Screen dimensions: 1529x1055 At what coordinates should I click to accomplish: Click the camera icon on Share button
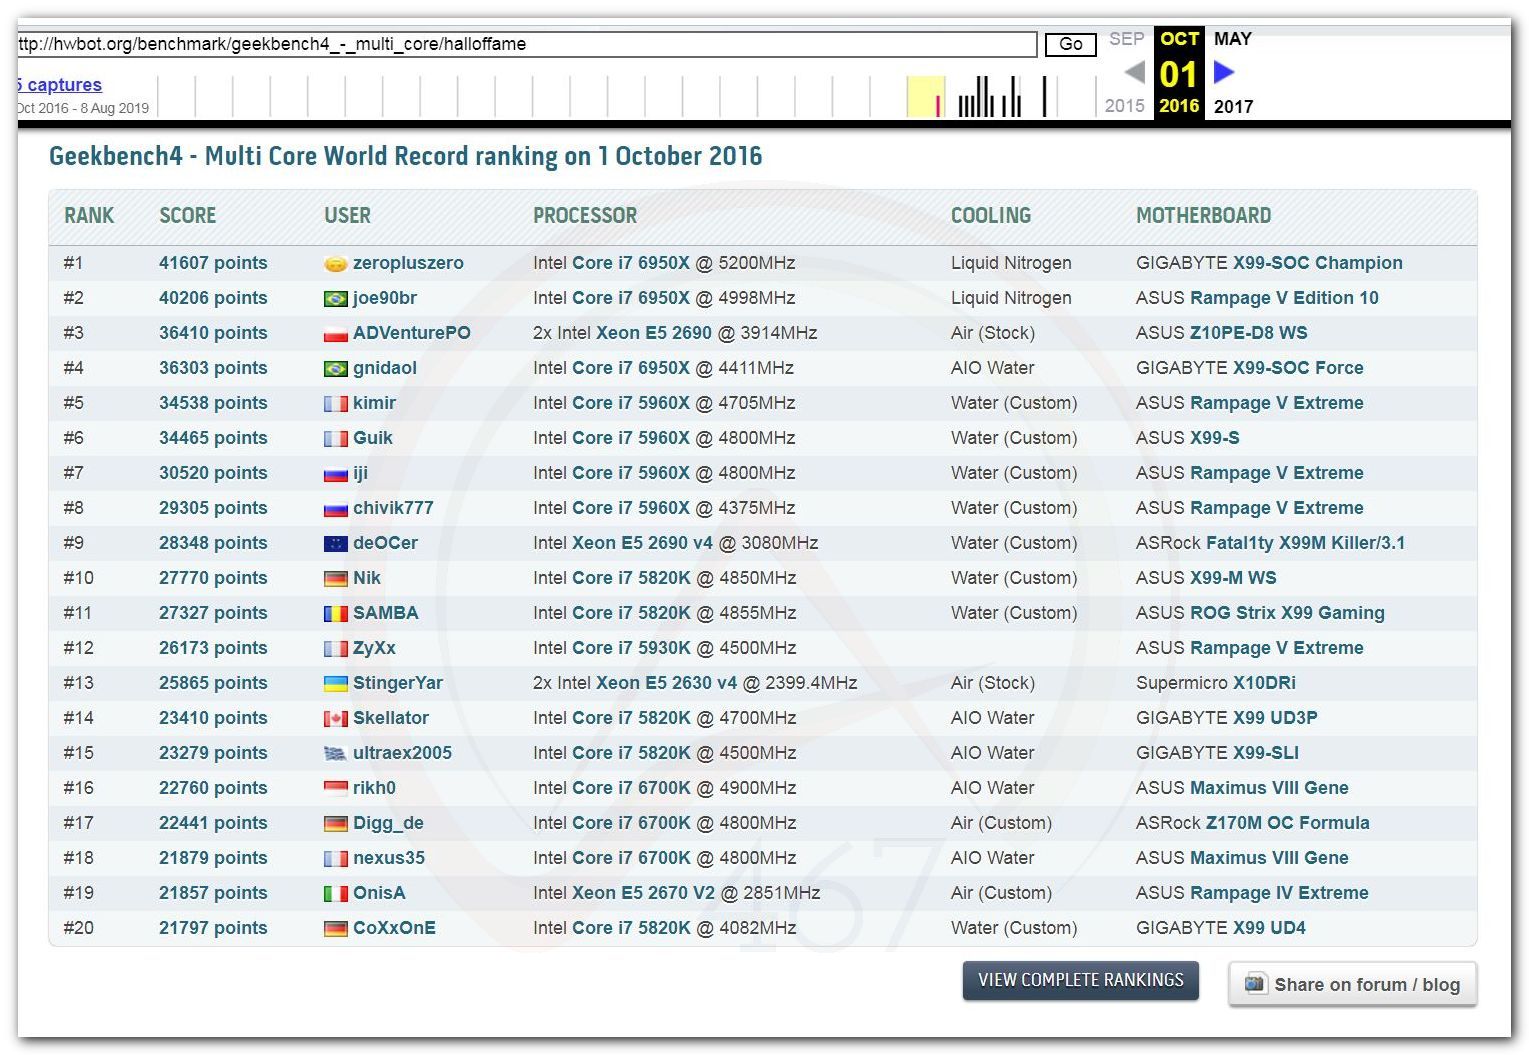click(1254, 984)
